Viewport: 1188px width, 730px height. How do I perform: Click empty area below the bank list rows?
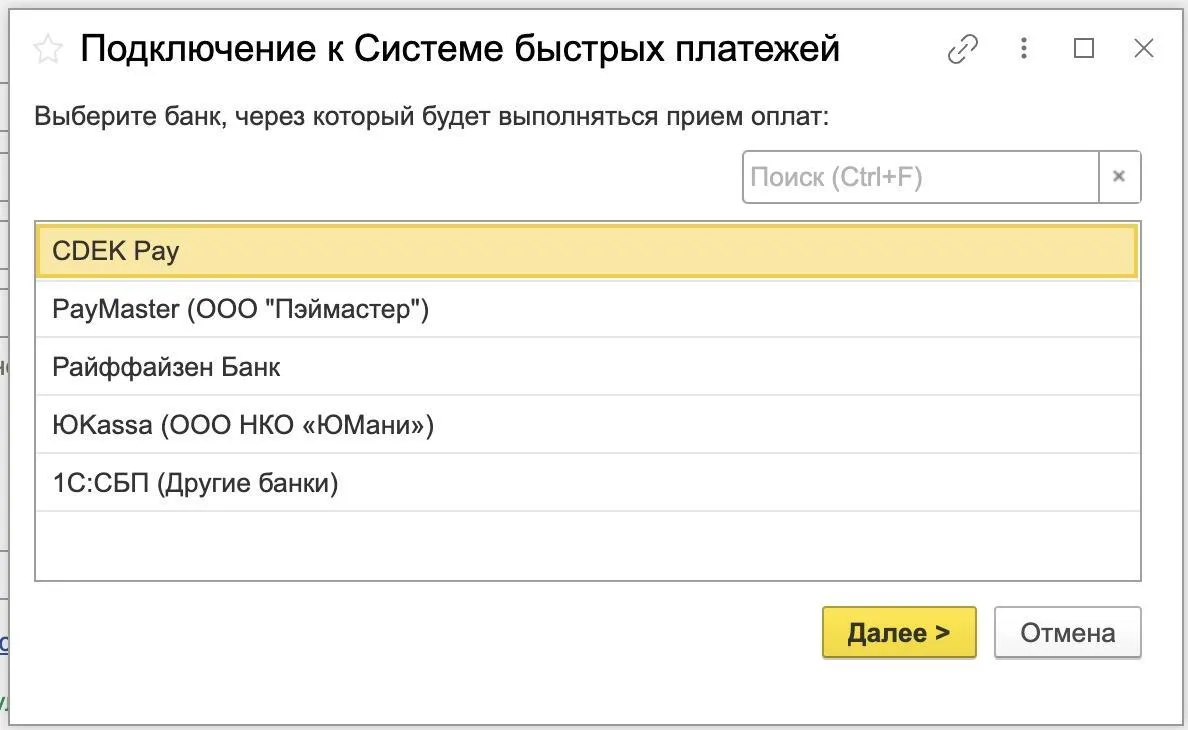point(587,546)
